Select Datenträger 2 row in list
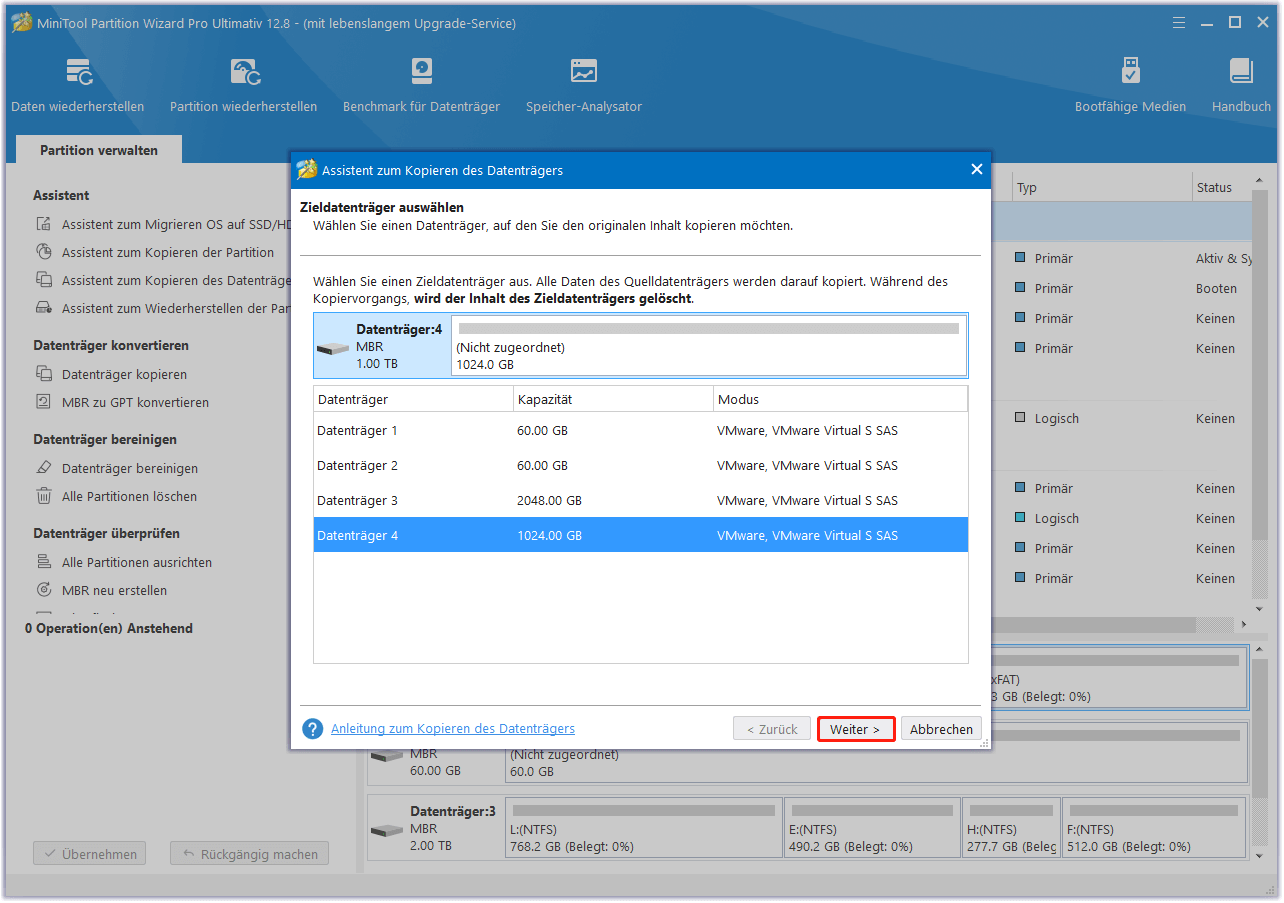1284x903 pixels. click(641, 465)
